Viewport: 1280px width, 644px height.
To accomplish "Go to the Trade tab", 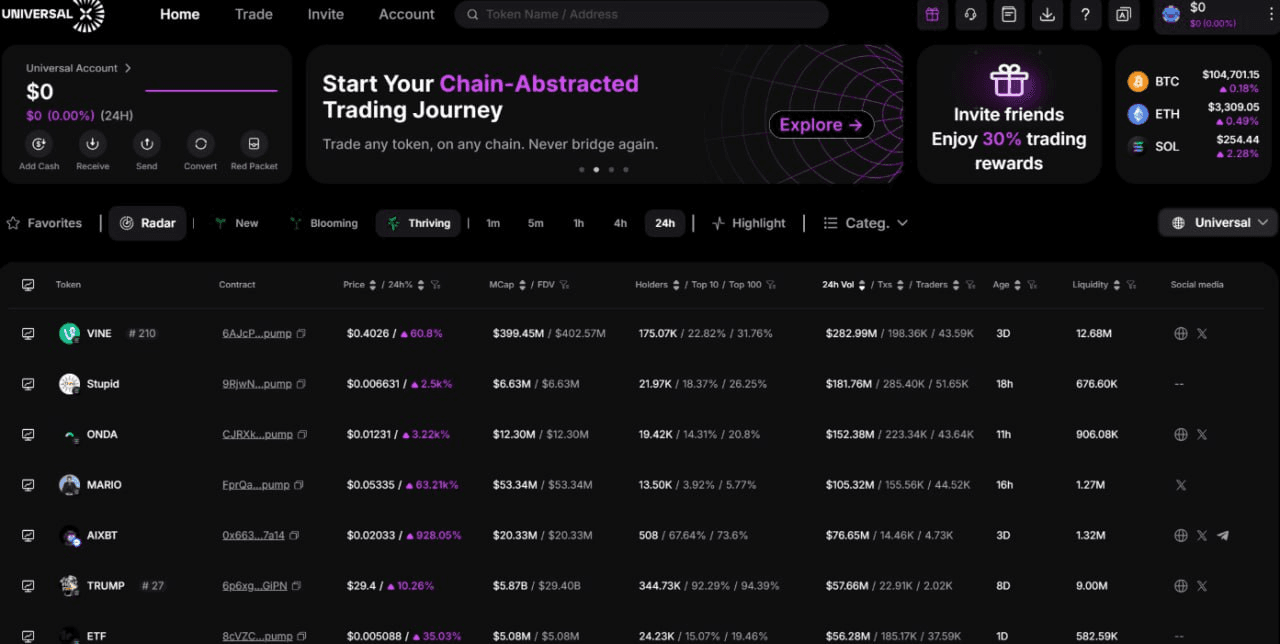I will [254, 14].
